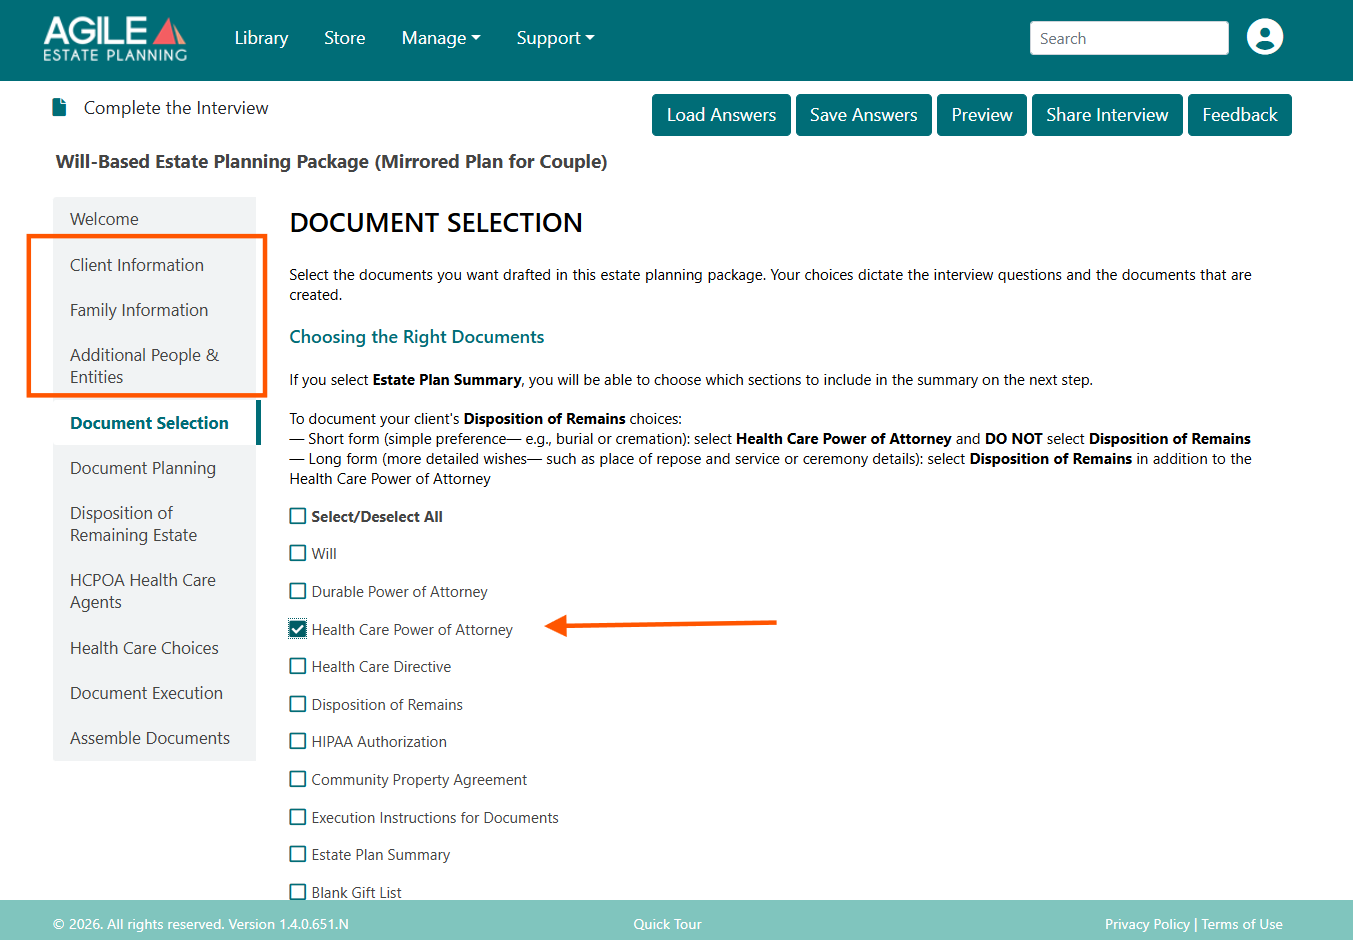Click the Load Answers button
The width and height of the screenshot is (1353, 940).
pos(721,115)
